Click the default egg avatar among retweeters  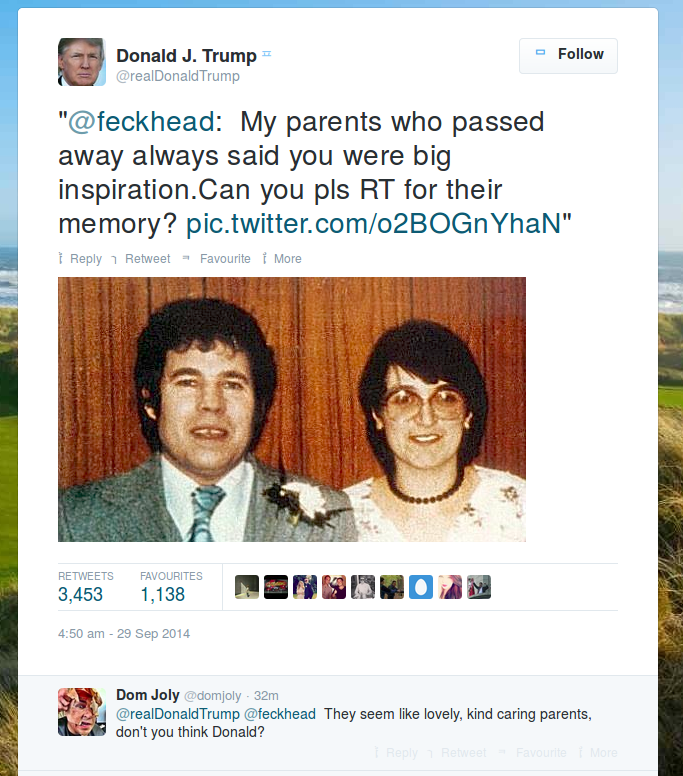(421, 587)
